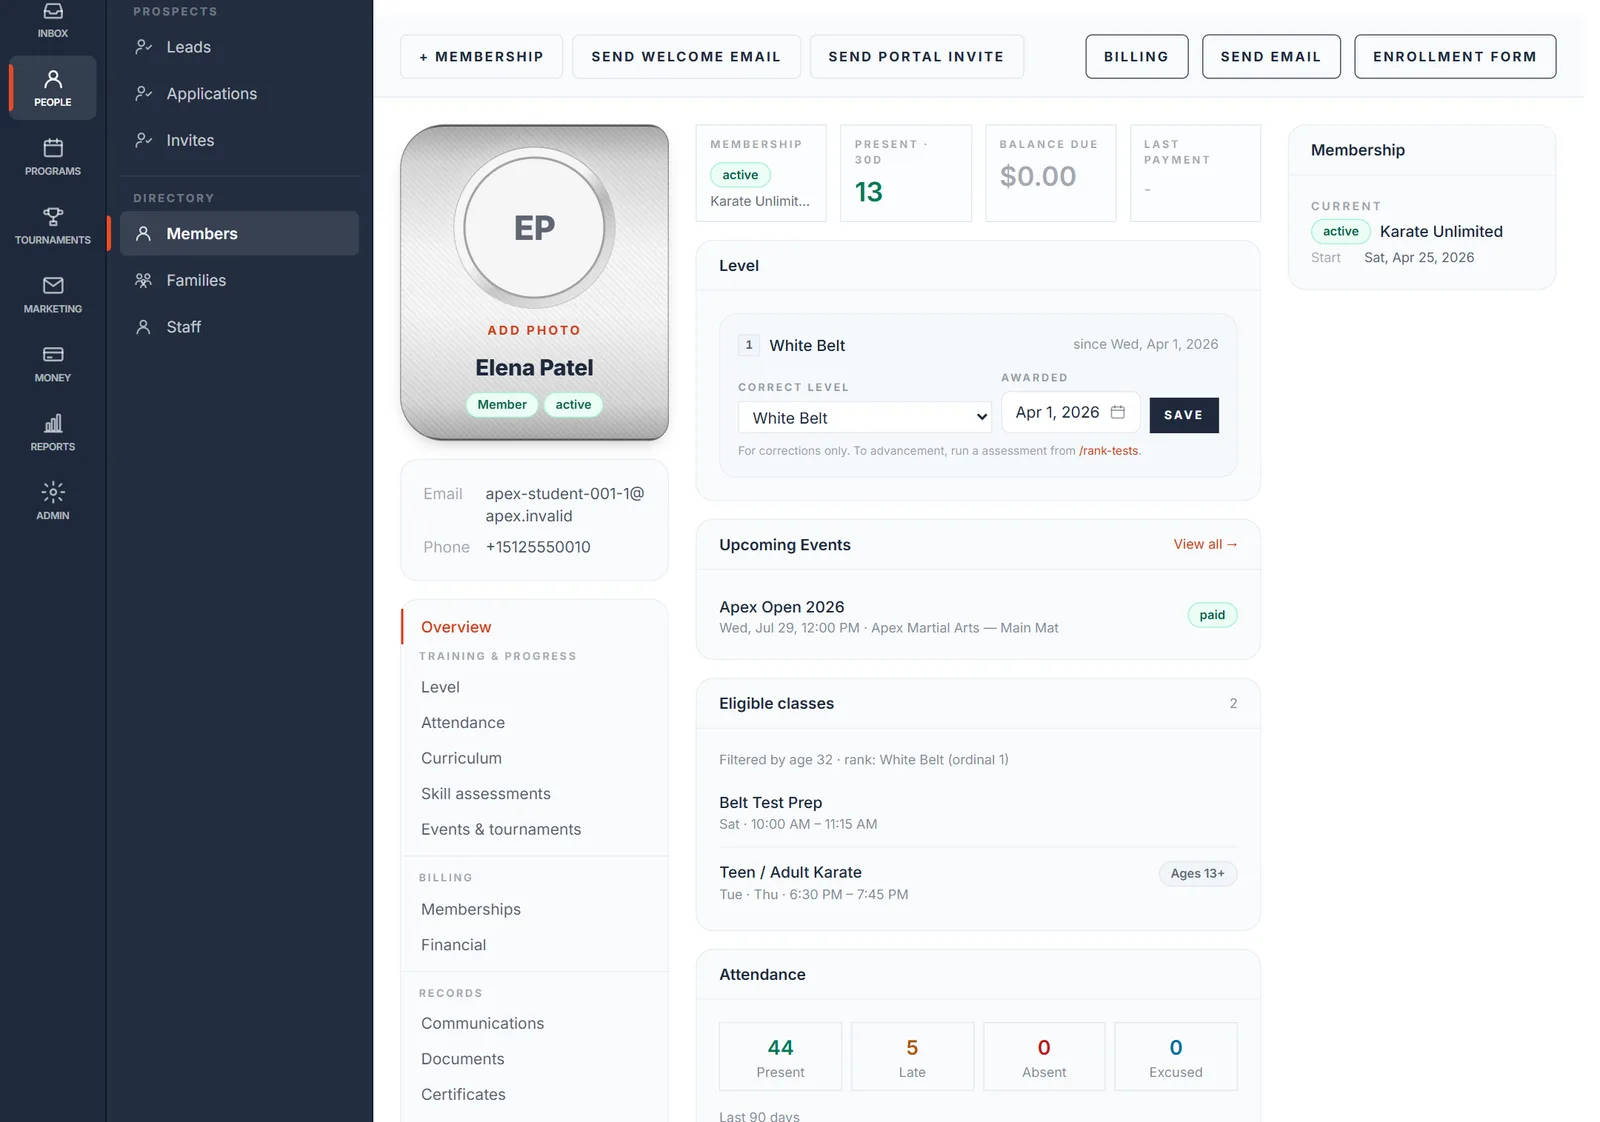
Task: Click the Teen / Adult Karate class
Action: [x=790, y=872]
